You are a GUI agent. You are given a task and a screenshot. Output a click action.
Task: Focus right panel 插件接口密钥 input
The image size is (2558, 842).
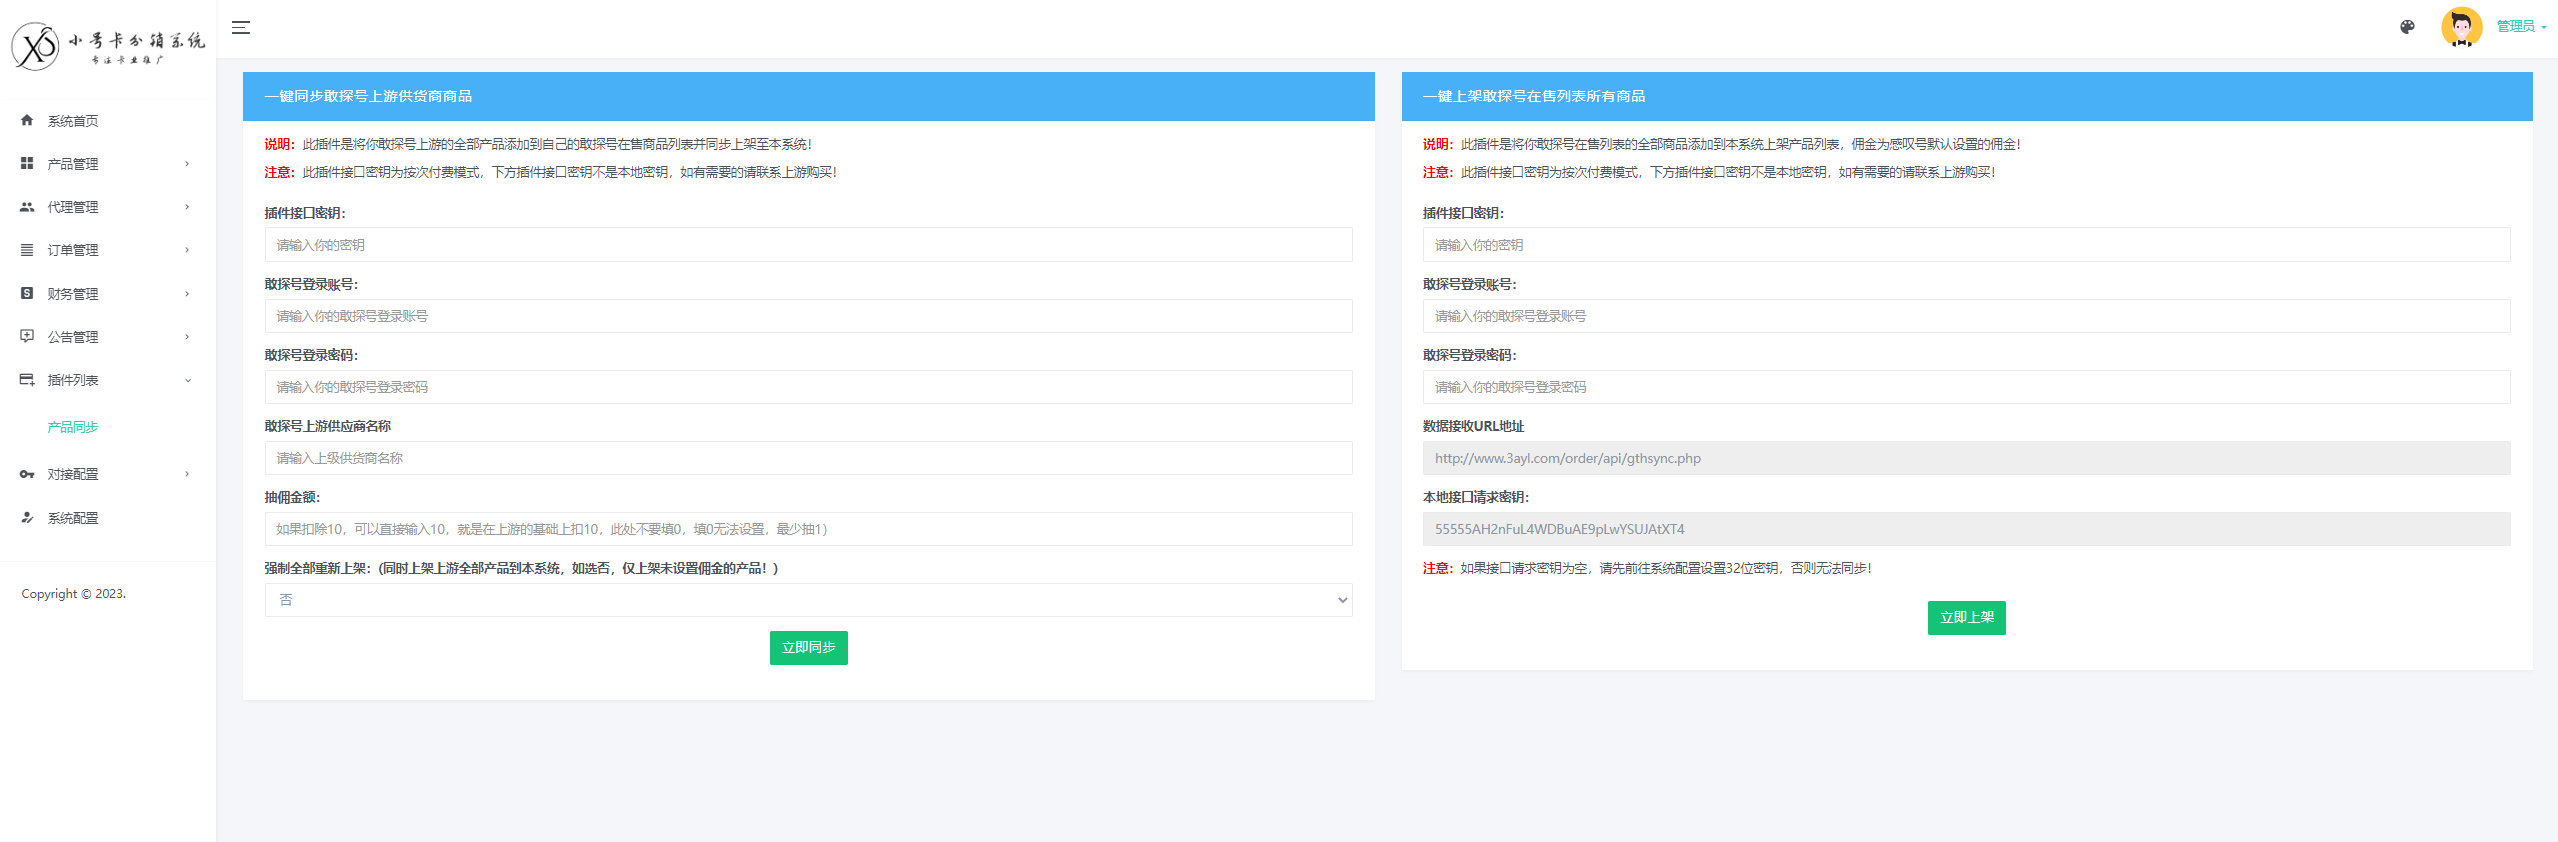tap(1966, 245)
